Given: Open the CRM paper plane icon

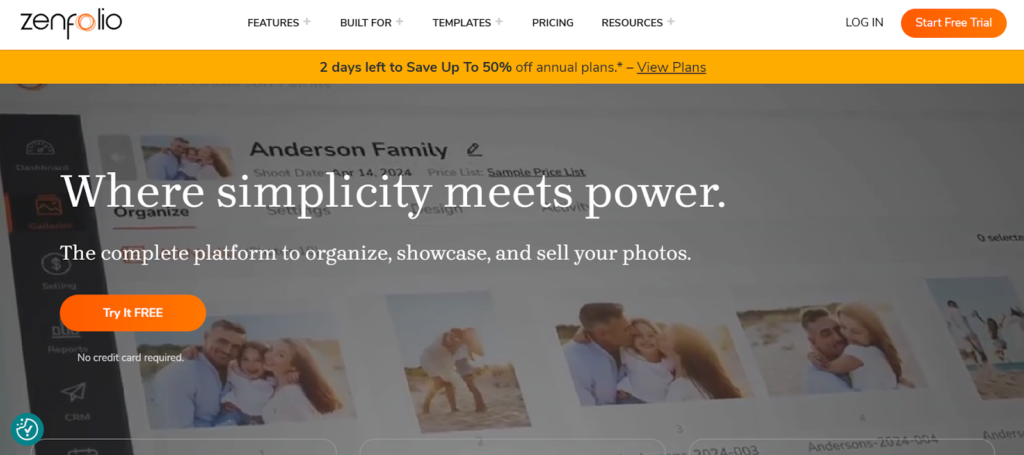Looking at the screenshot, I should click(x=74, y=392).
